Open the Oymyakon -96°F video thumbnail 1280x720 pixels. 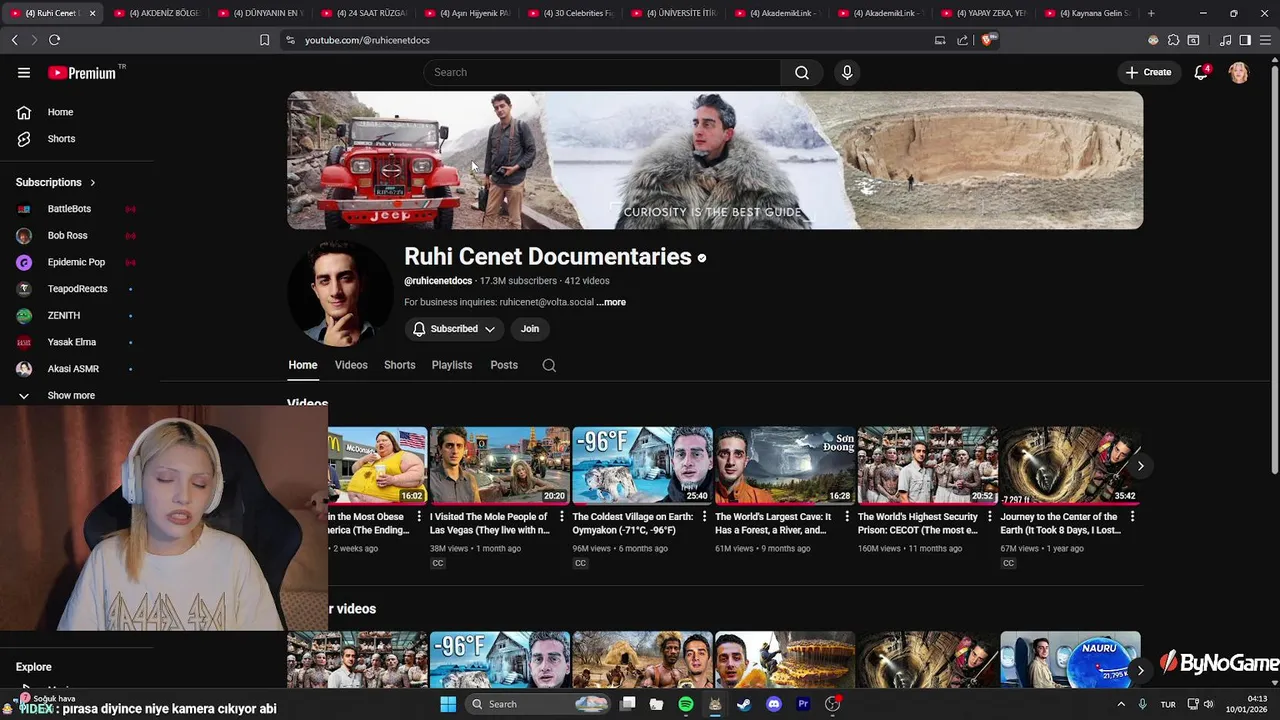click(x=642, y=465)
